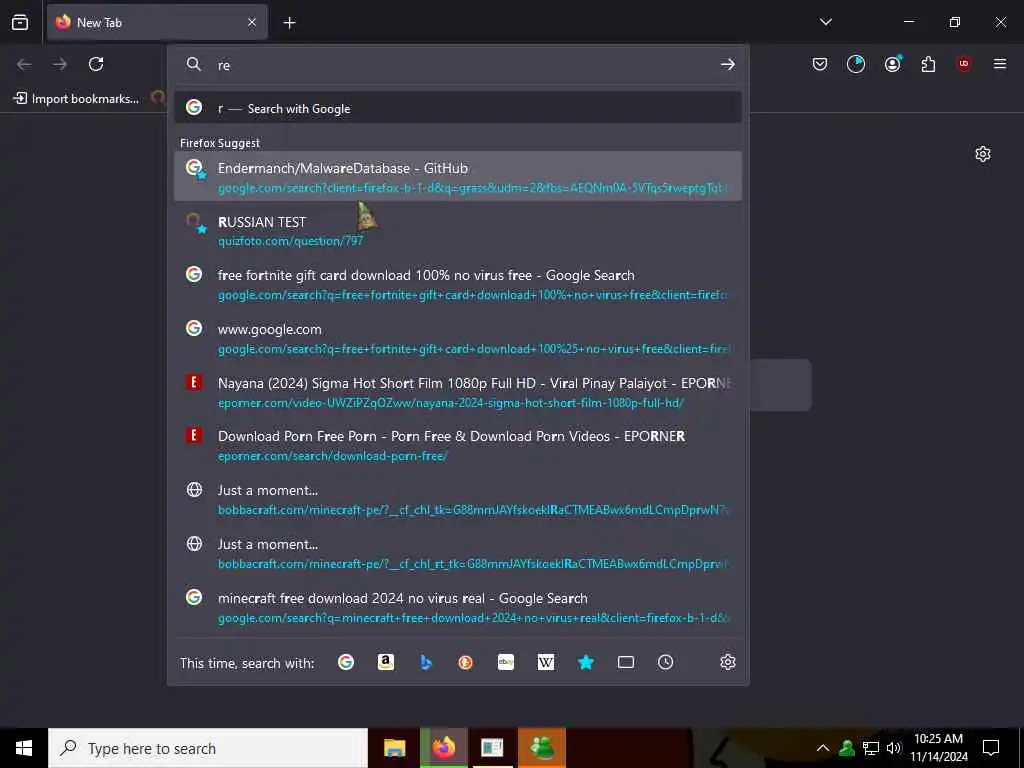Open first 'Just a moment...' bobbacraft suggestion
This screenshot has width=1024, height=768.
[x=458, y=499]
